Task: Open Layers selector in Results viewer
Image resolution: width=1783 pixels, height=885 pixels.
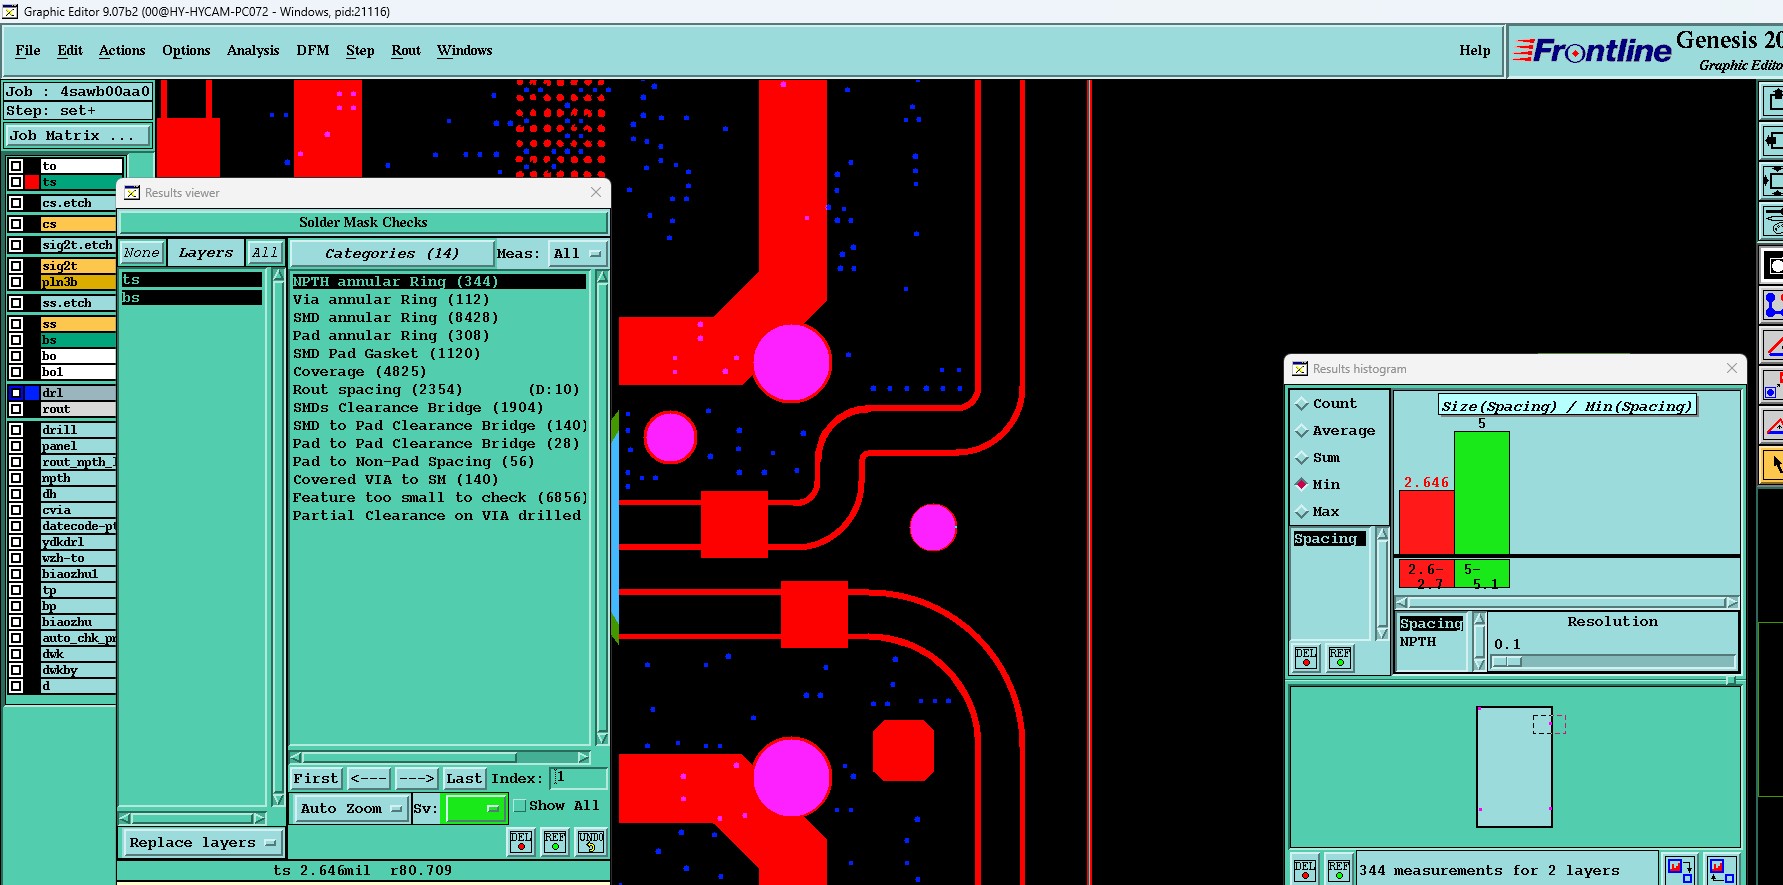Action: coord(206,253)
